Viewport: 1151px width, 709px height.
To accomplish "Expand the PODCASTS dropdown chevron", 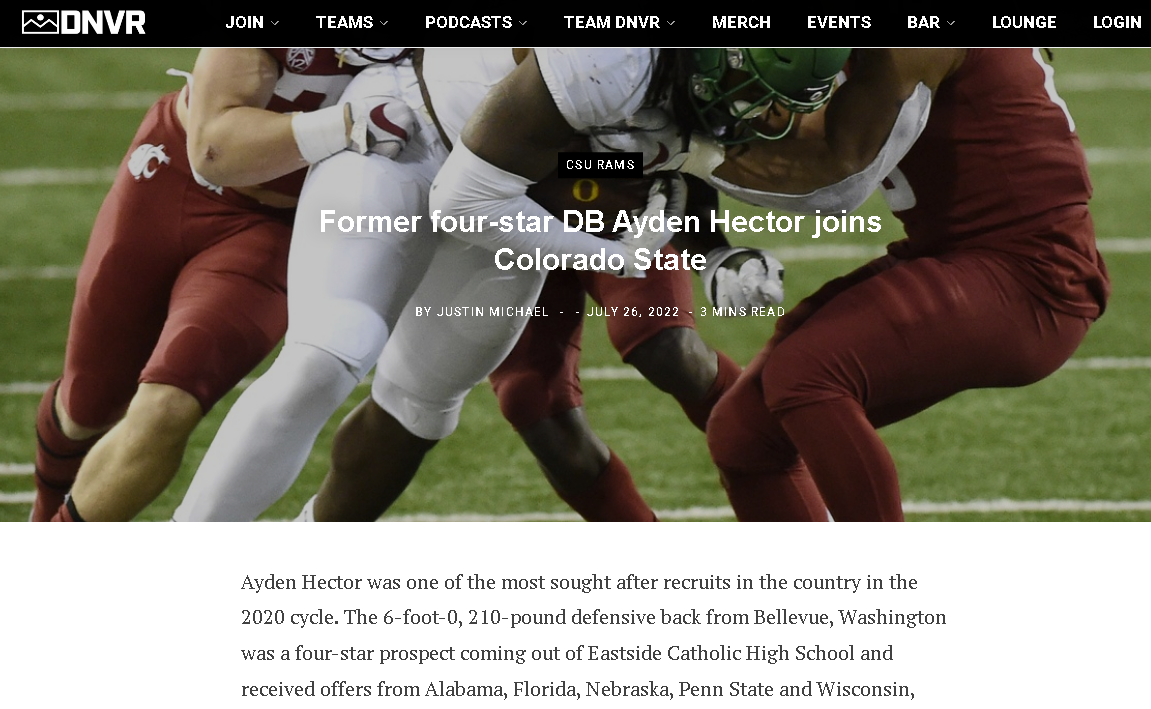I will point(523,23).
